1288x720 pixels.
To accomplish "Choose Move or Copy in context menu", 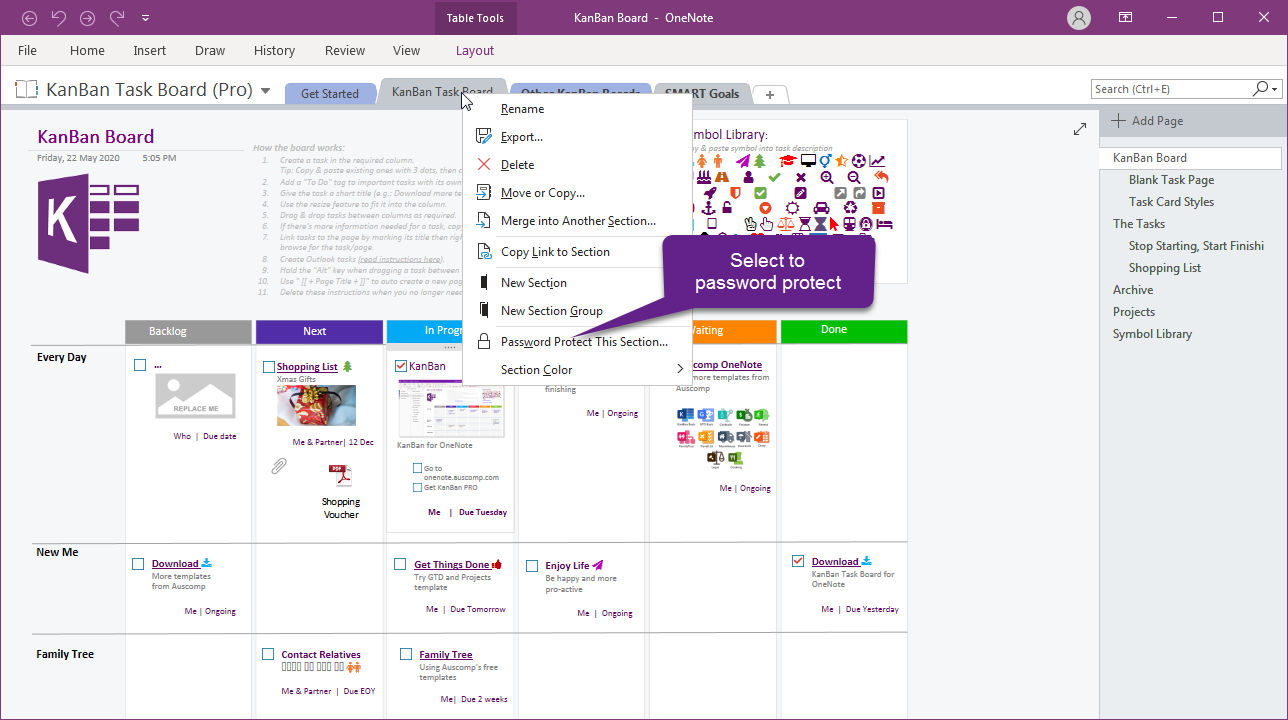I will (x=578, y=193).
